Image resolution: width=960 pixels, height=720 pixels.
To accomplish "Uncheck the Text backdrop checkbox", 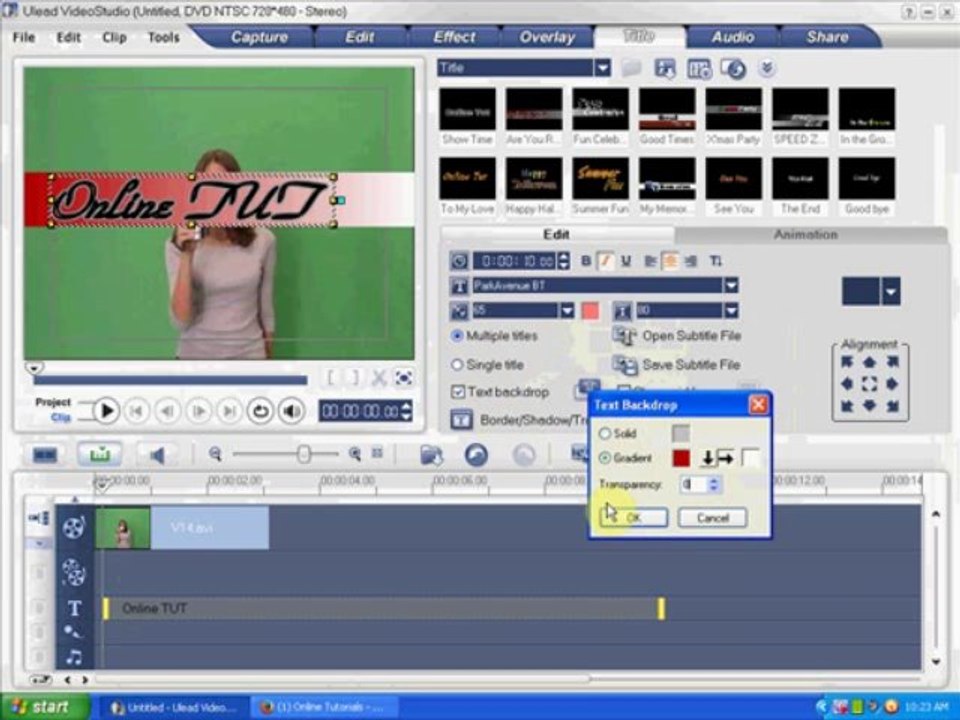I will click(457, 392).
